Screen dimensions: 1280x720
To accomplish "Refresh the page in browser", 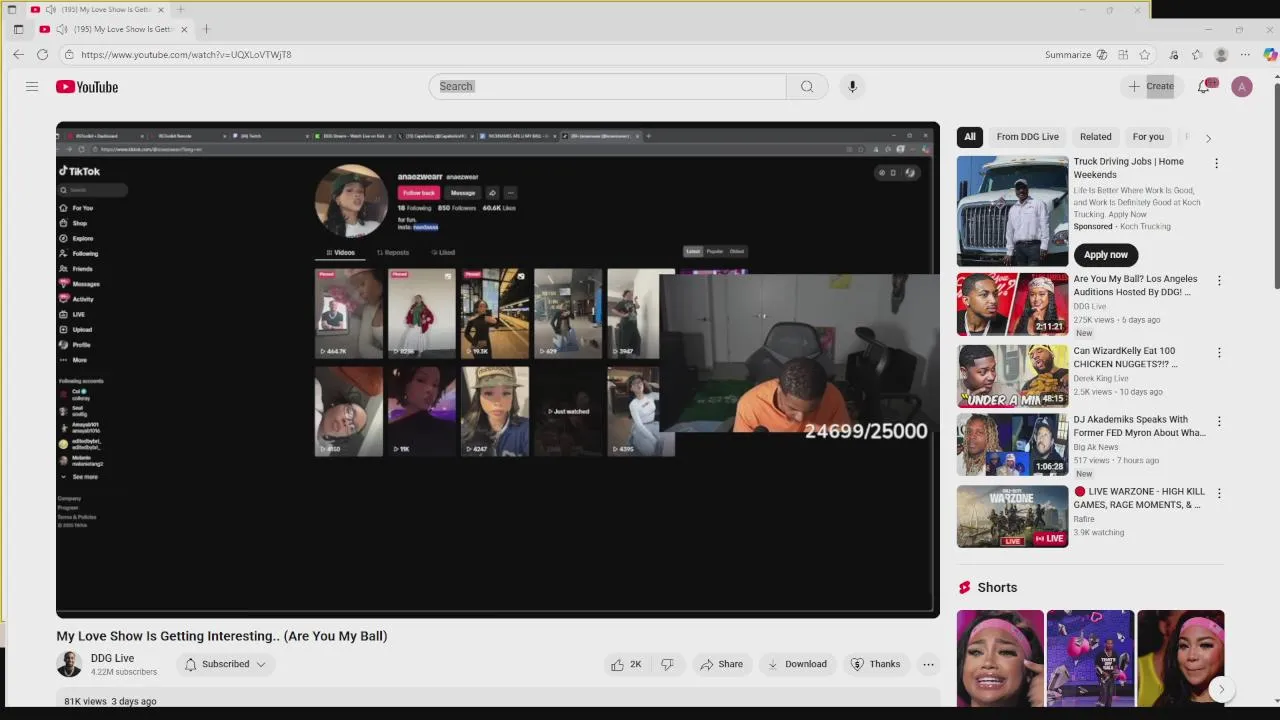I will [42, 54].
